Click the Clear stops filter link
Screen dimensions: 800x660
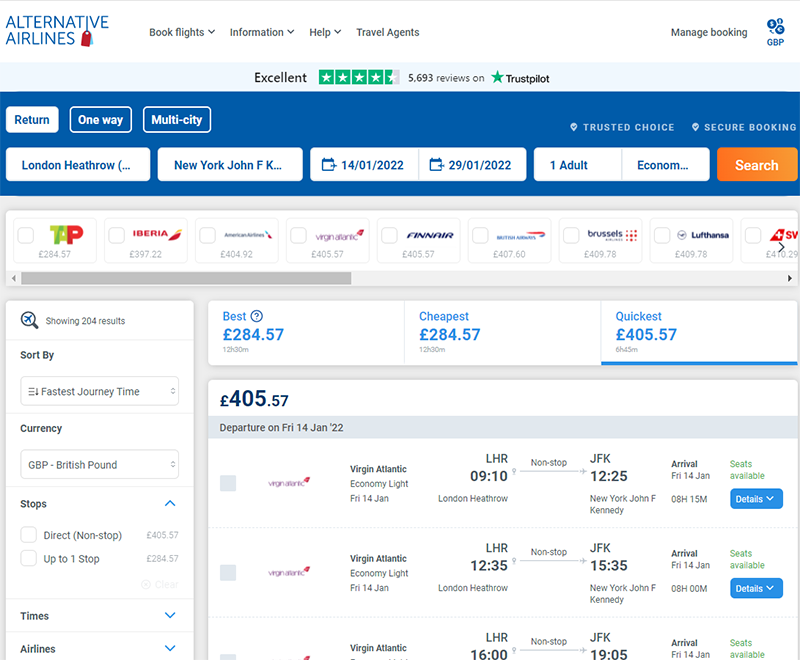160,585
